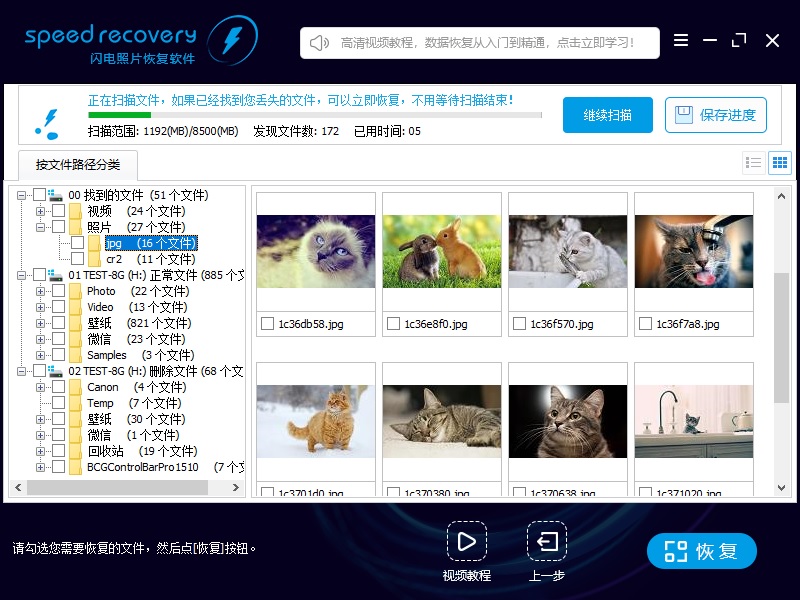
Task: Check the jpg (16 个文件) checkbox
Action: (x=78, y=243)
